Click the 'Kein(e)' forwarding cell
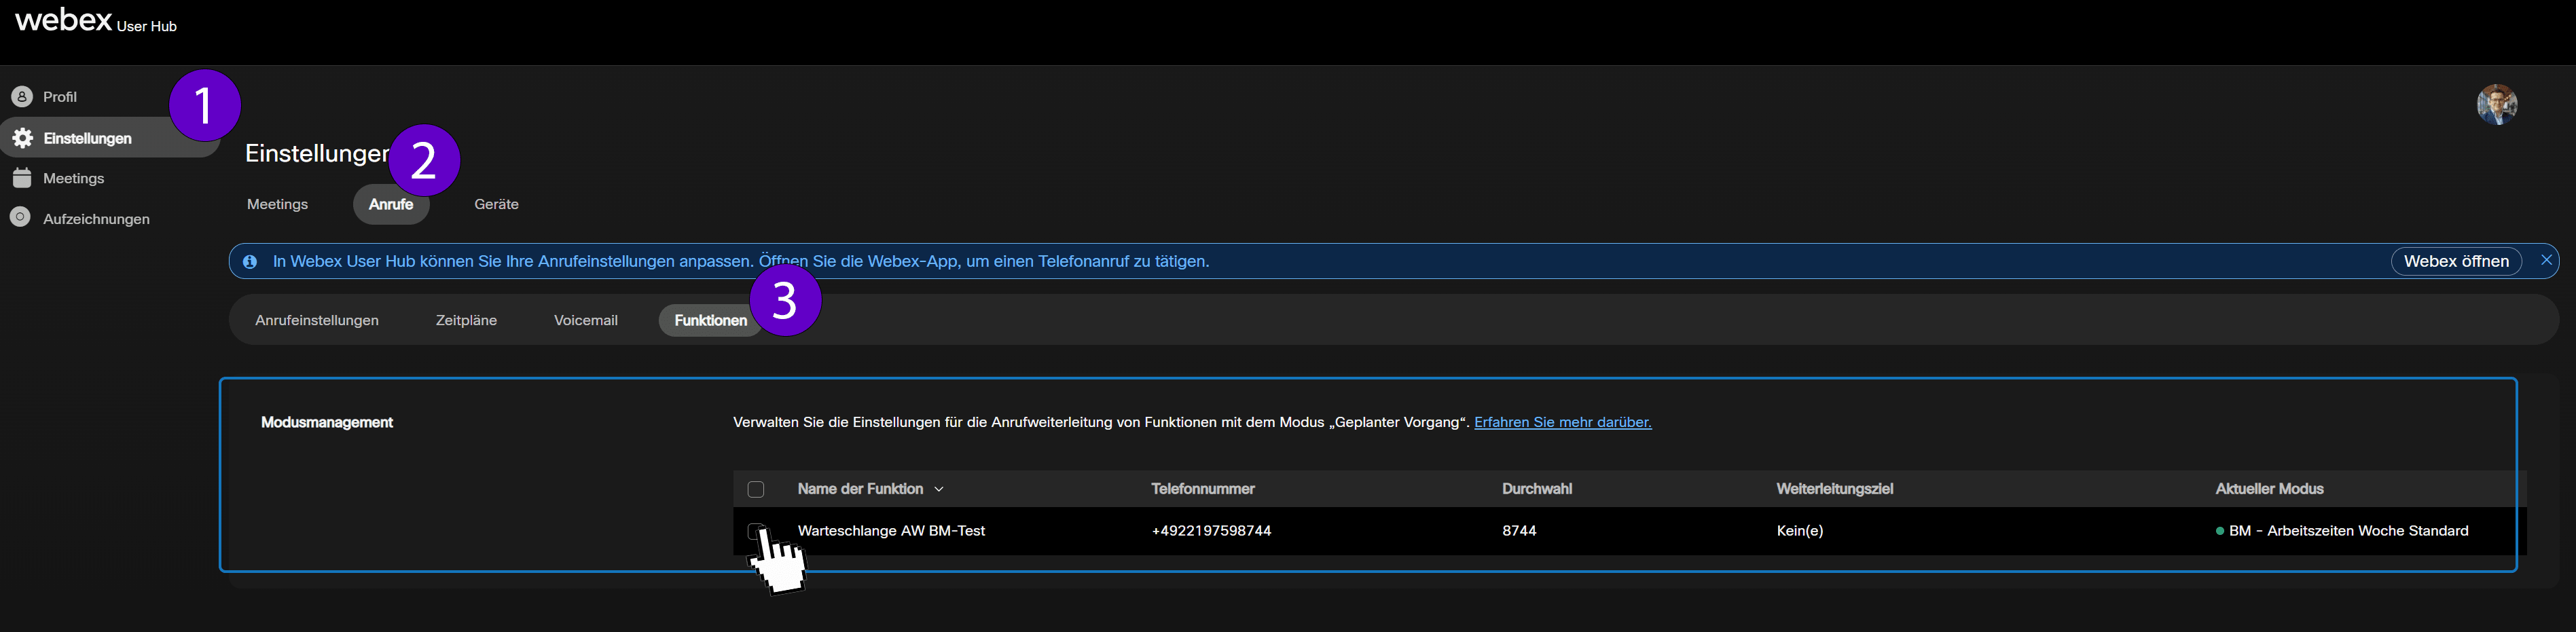The image size is (2576, 632). tap(1800, 531)
